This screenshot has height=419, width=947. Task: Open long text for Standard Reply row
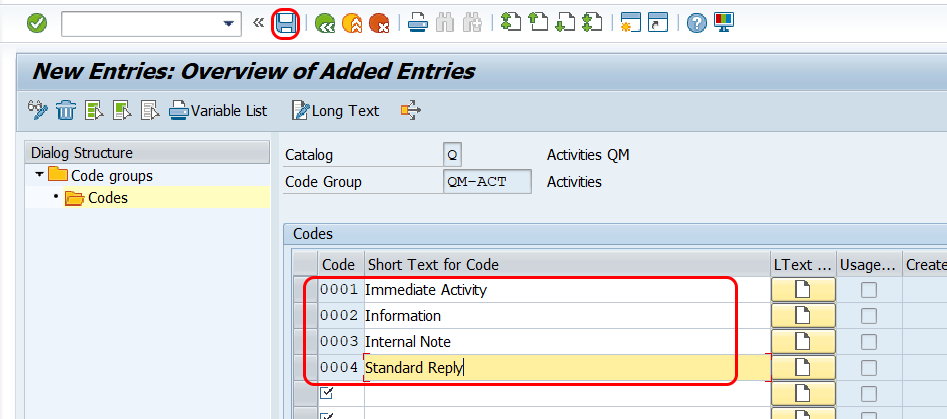(x=803, y=368)
